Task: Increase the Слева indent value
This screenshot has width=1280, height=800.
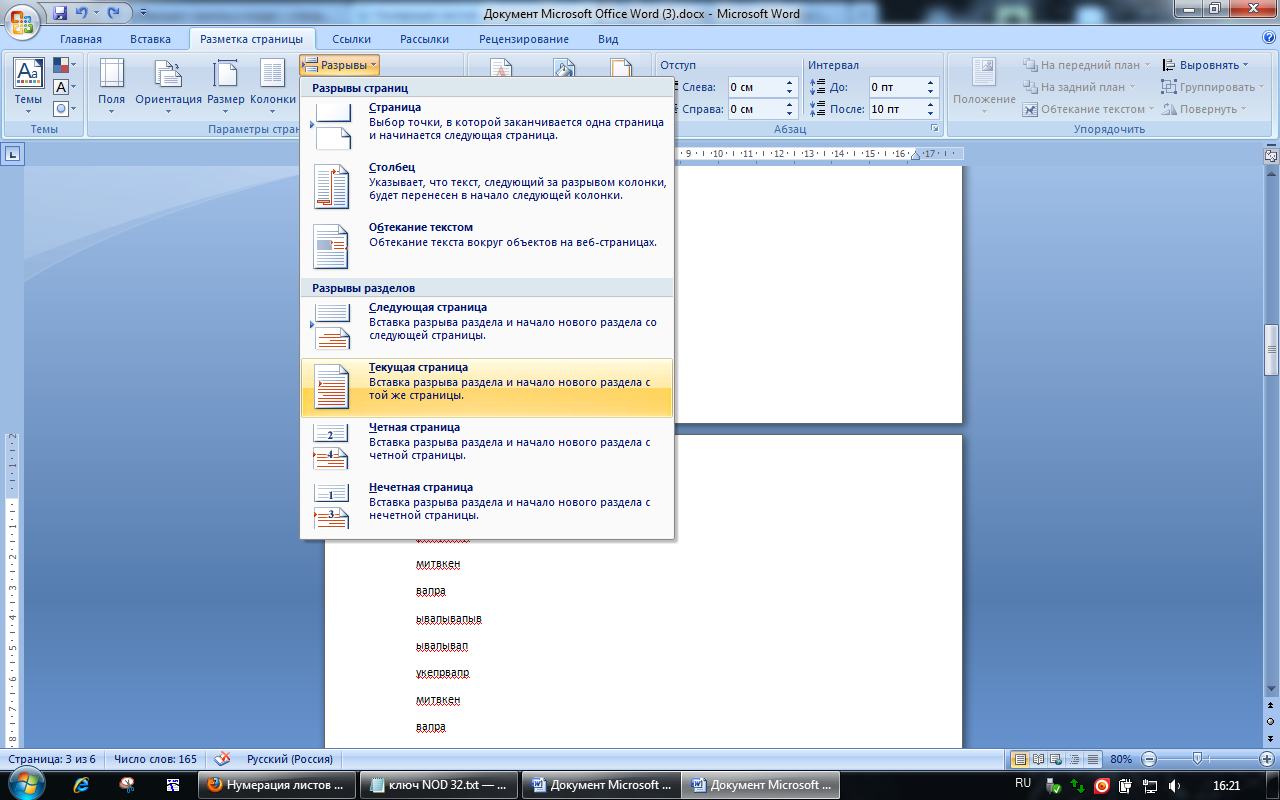Action: click(790, 83)
